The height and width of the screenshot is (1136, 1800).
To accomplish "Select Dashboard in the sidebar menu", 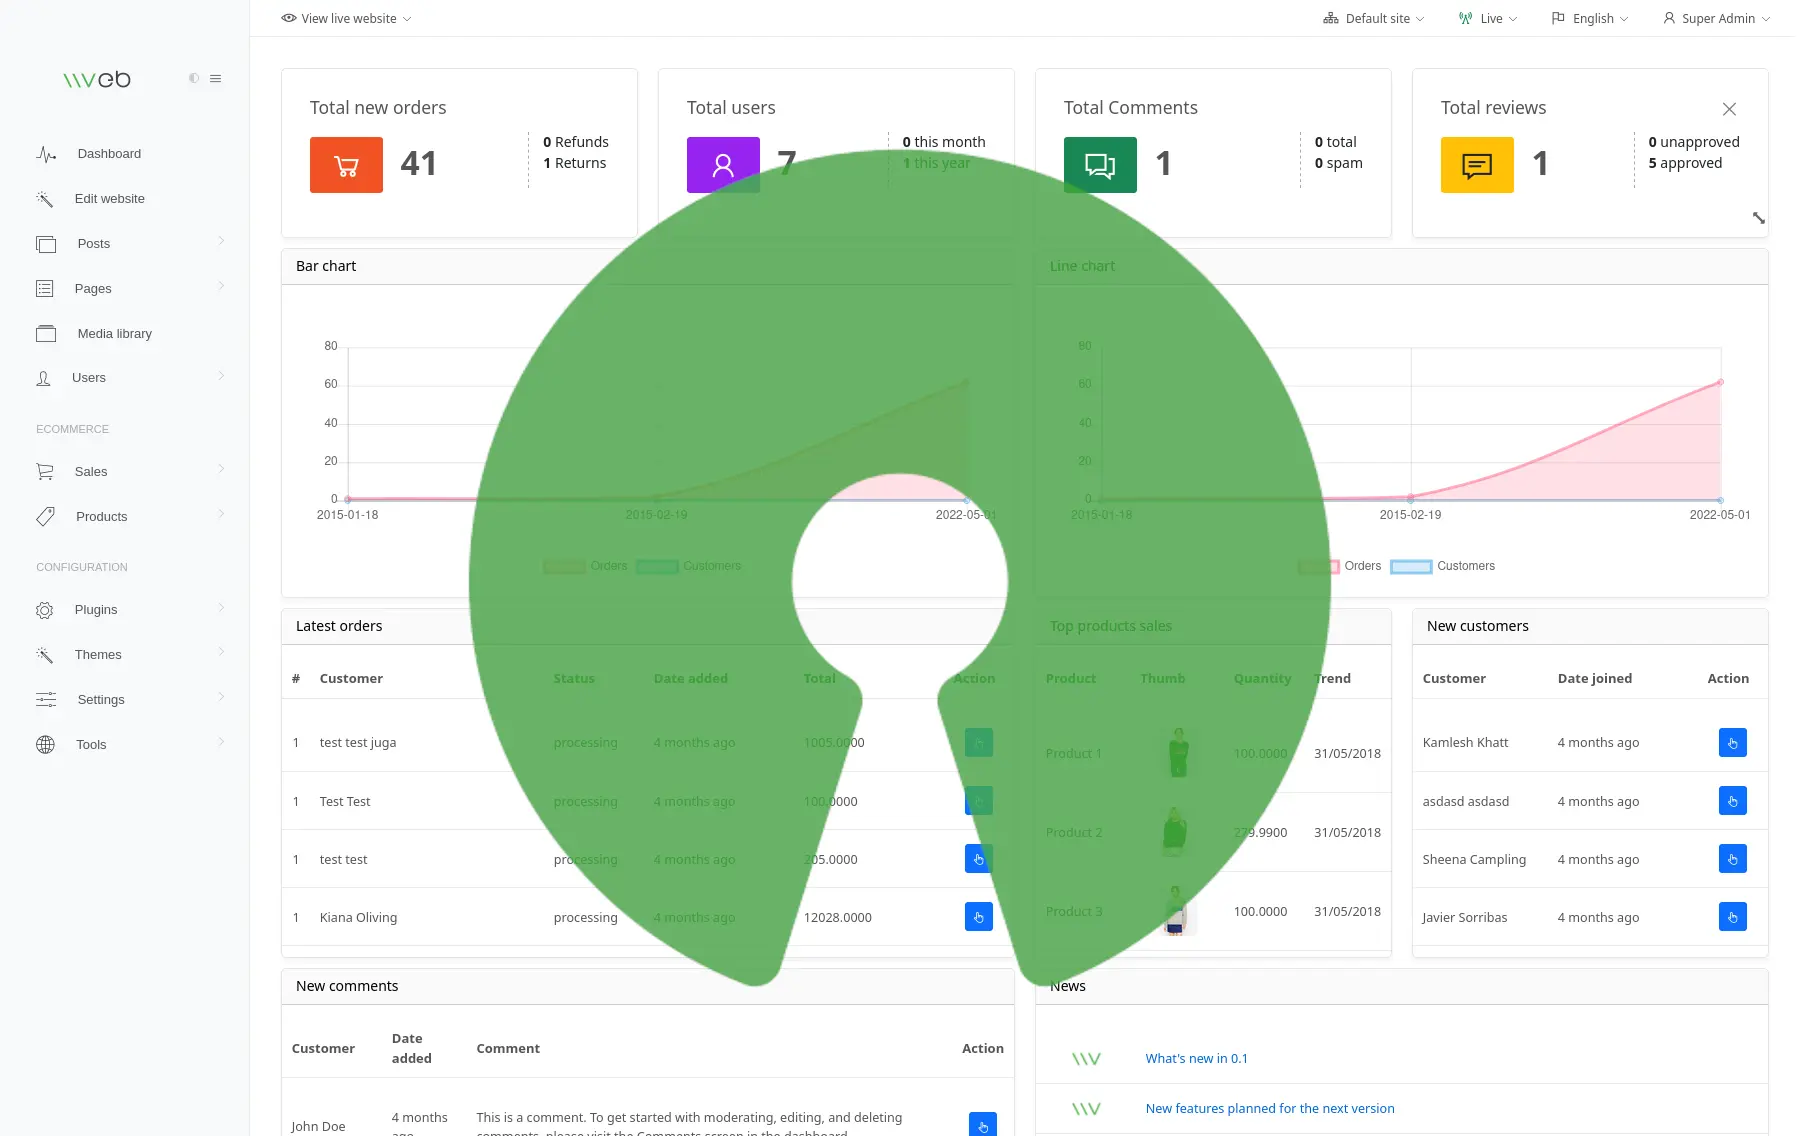I will click(x=108, y=153).
